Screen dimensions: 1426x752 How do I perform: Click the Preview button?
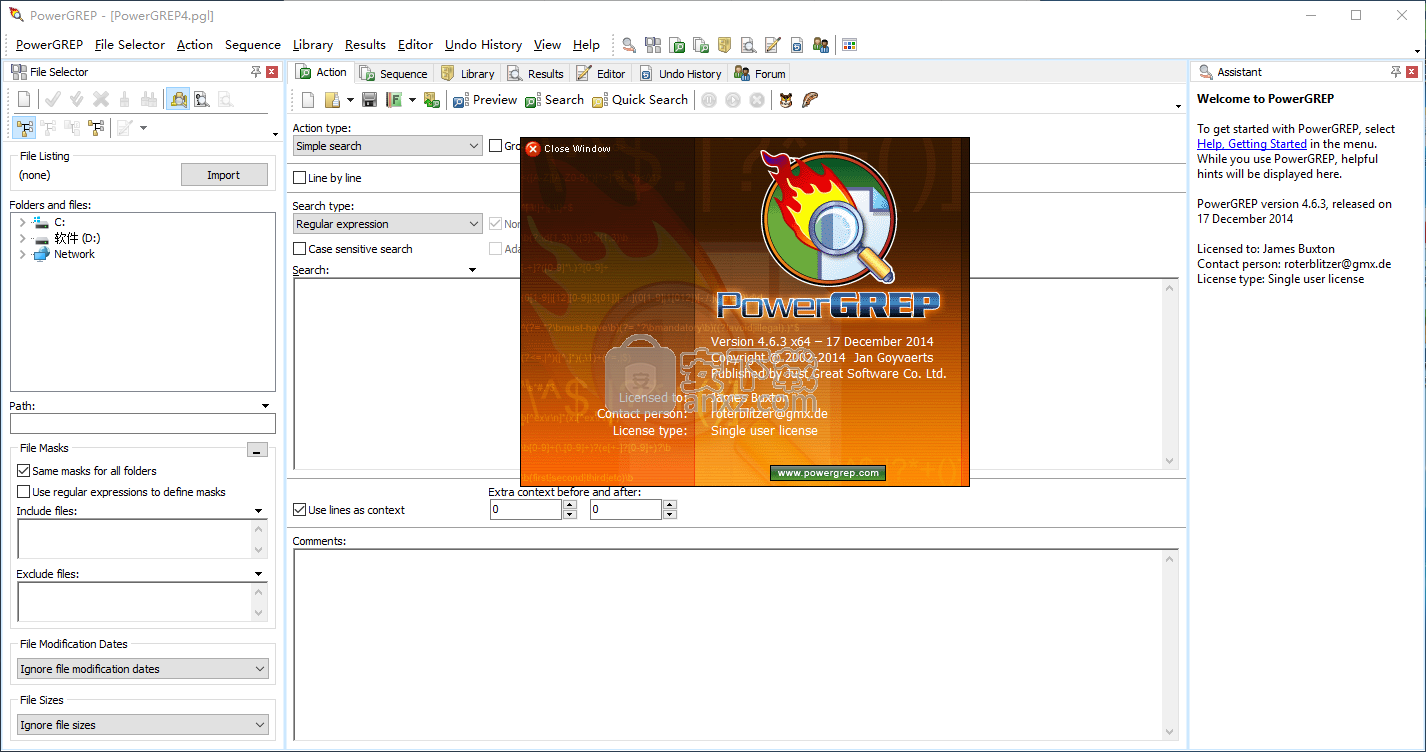[485, 100]
